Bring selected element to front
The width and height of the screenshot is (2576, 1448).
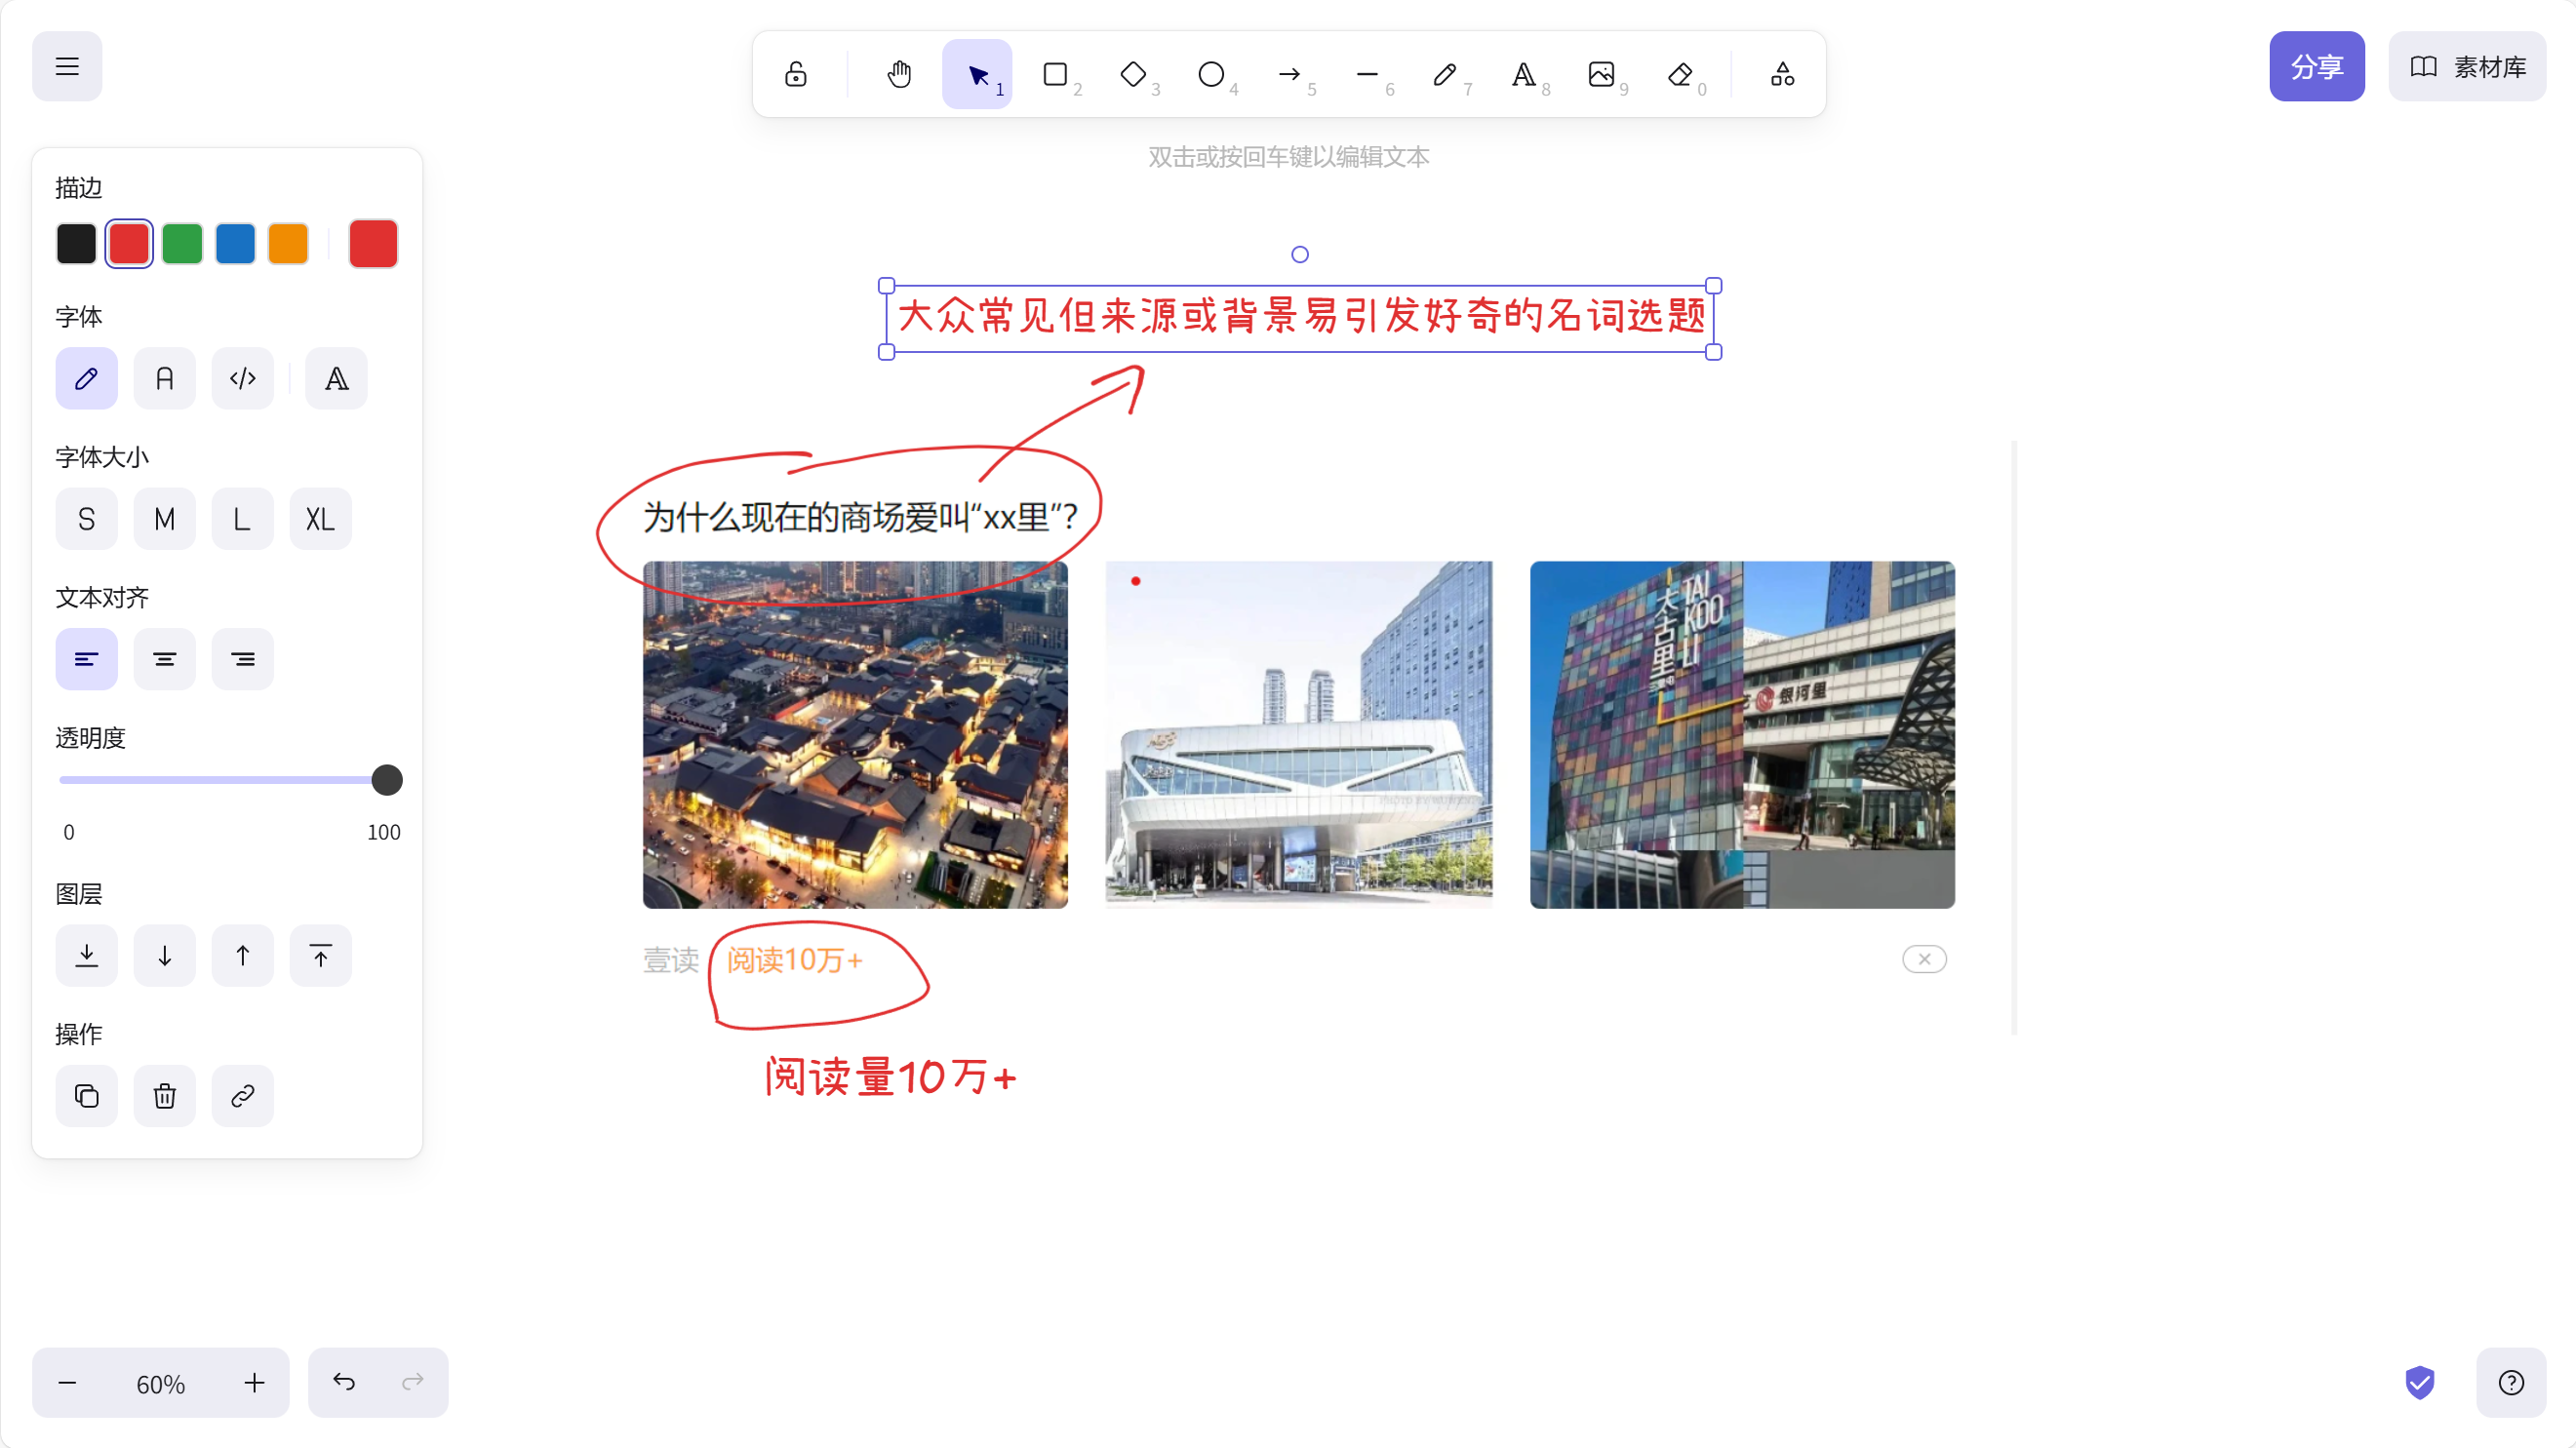[320, 955]
